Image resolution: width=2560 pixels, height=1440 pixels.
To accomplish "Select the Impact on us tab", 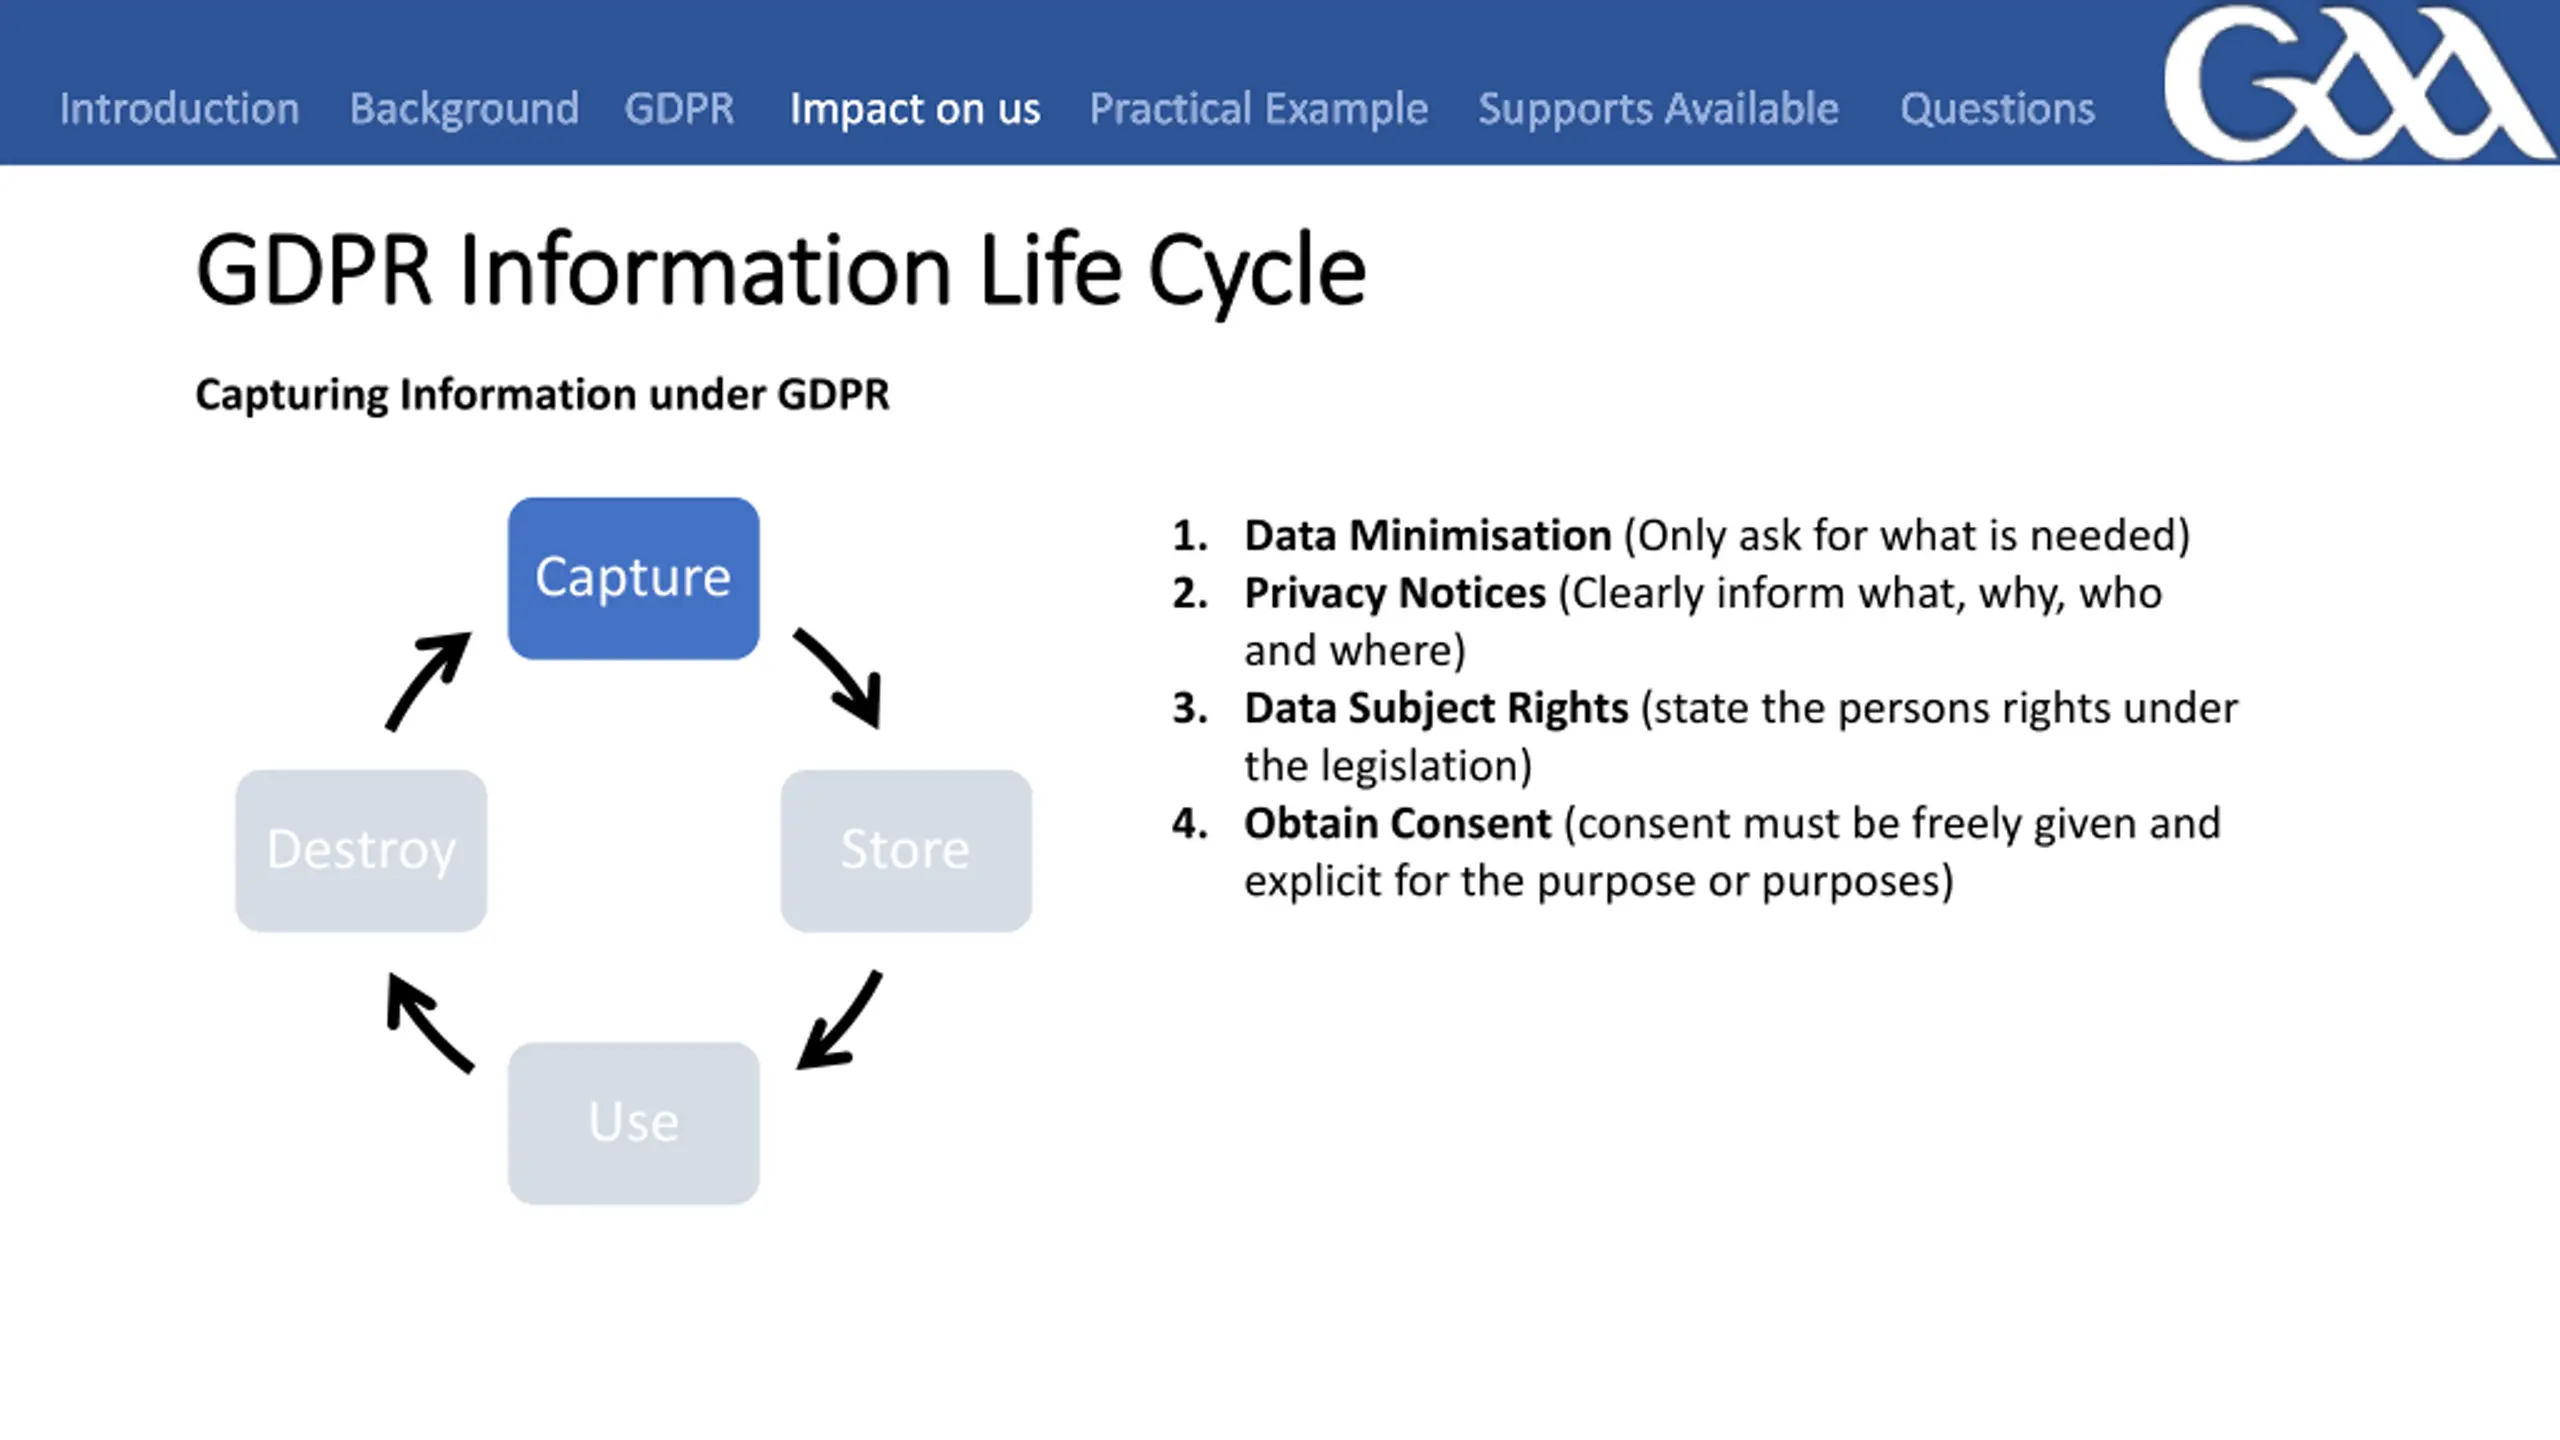I will pos(915,108).
